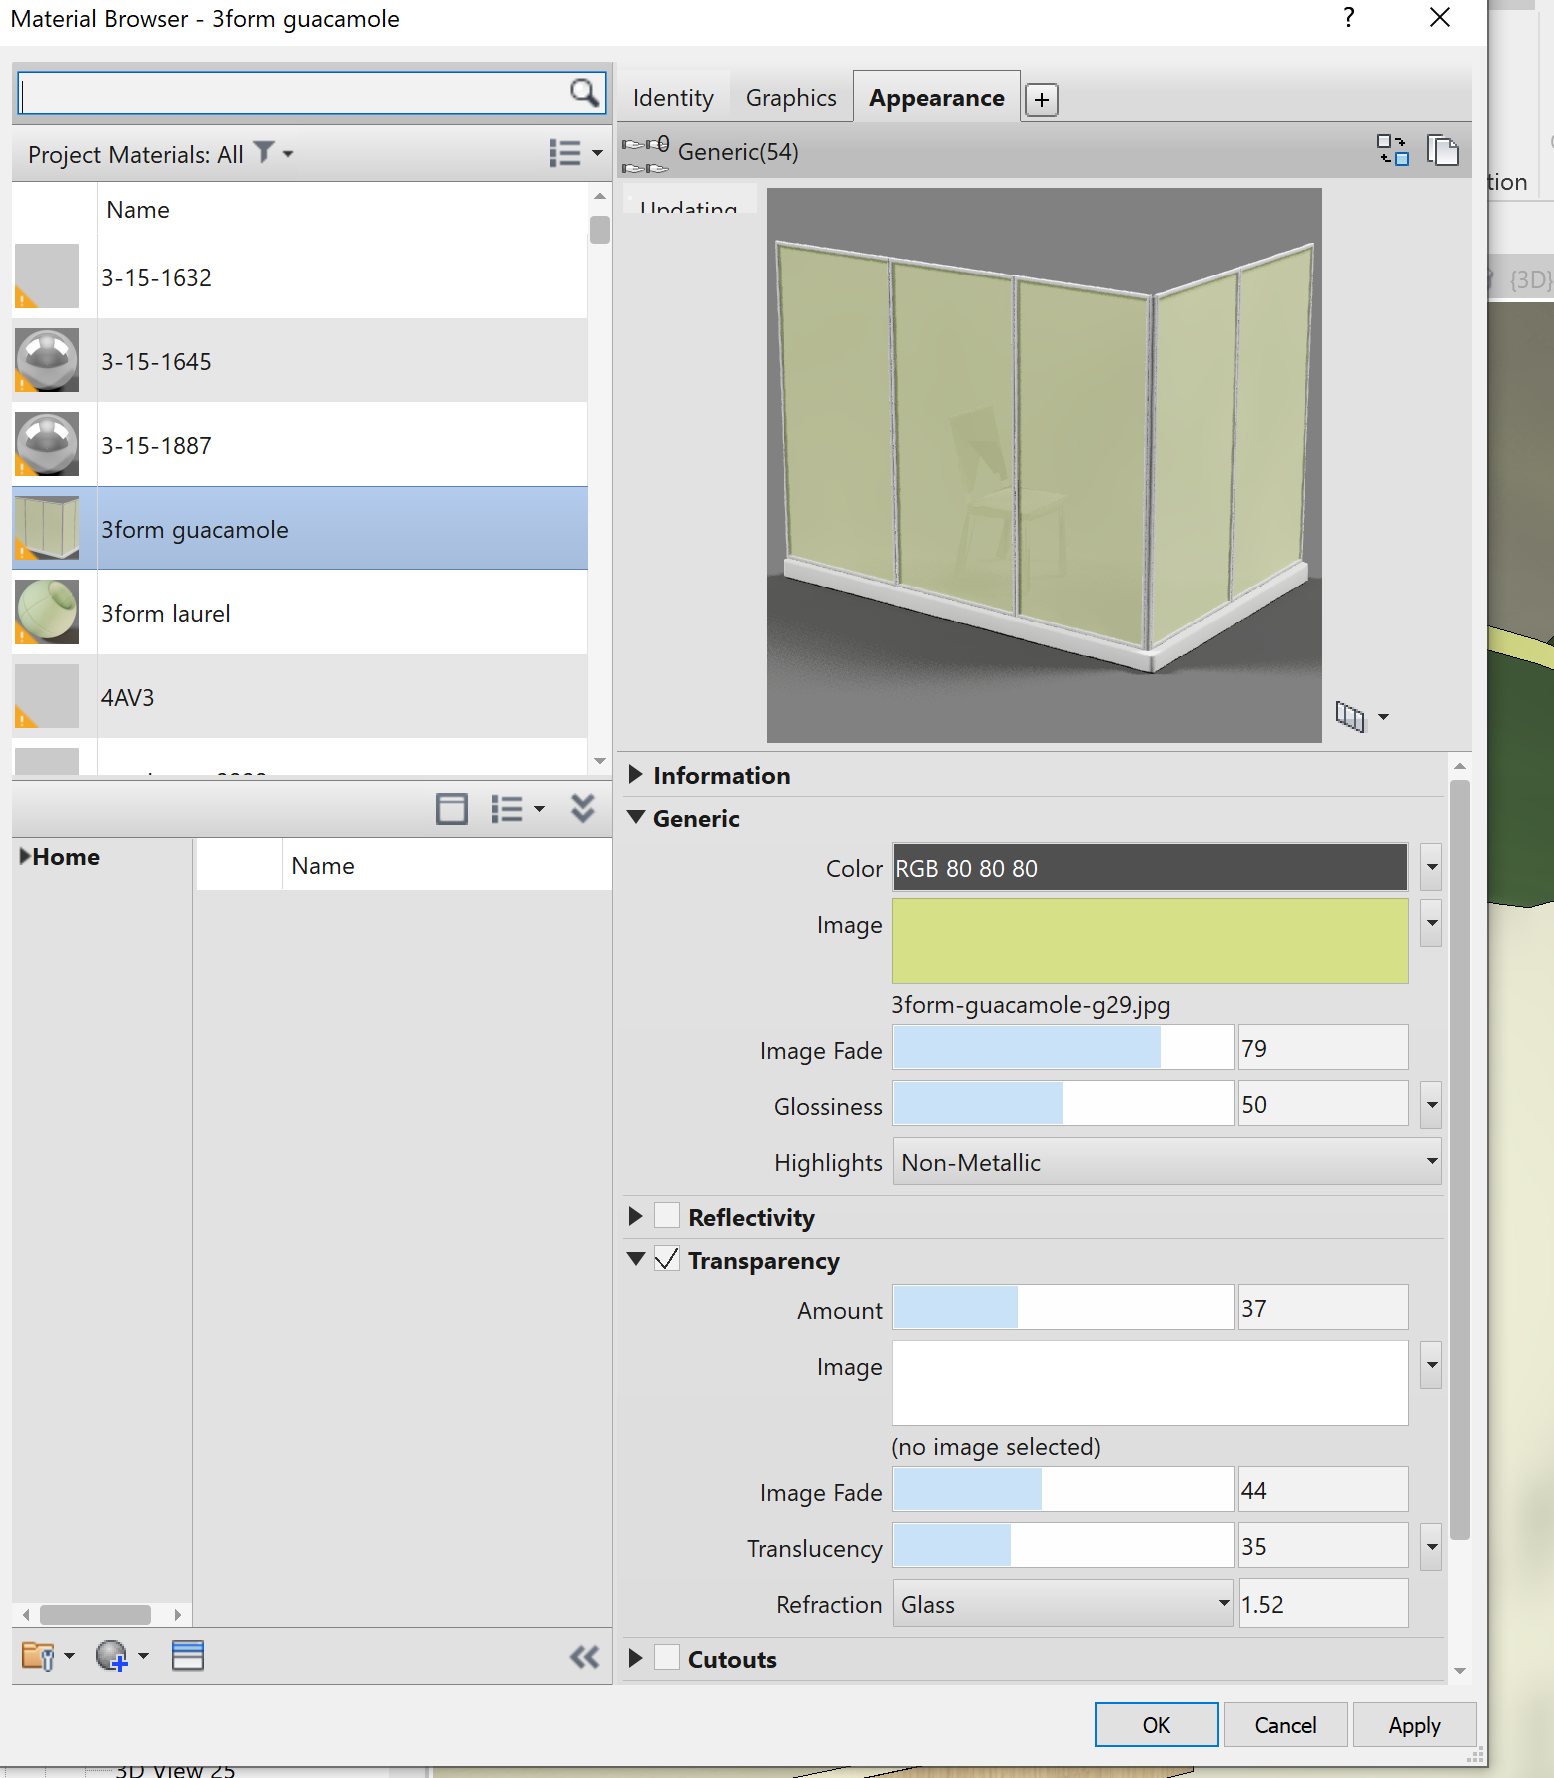Collapse the Generic section

point(636,817)
